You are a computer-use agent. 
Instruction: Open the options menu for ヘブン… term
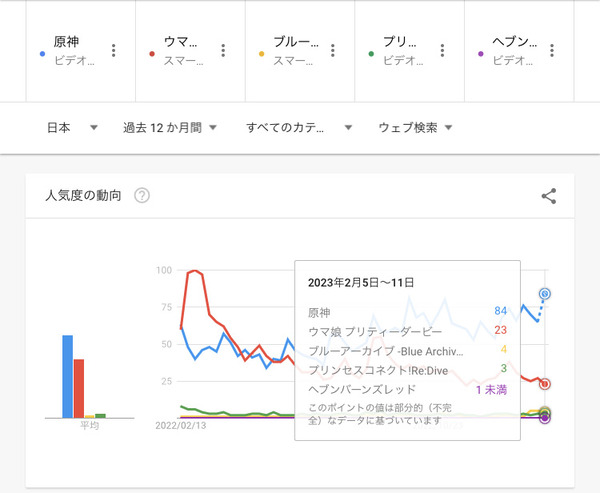tap(552, 51)
